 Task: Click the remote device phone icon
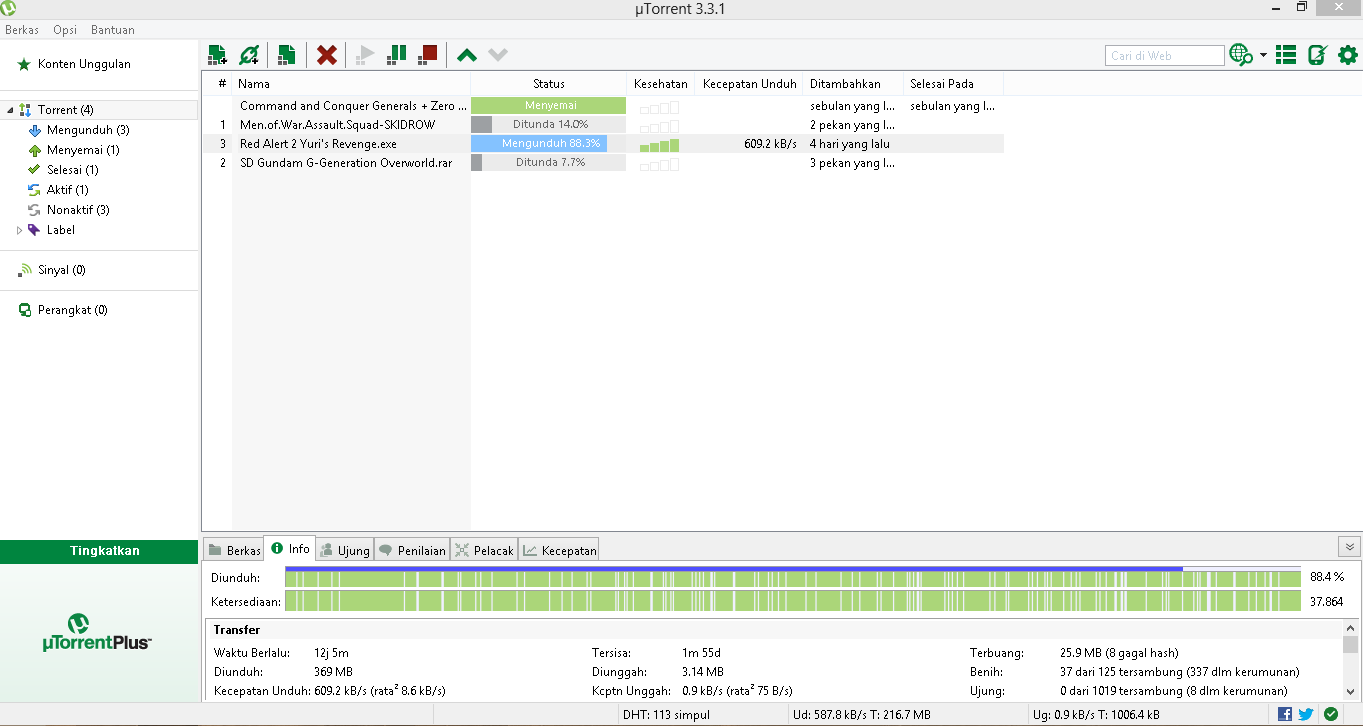[1317, 55]
